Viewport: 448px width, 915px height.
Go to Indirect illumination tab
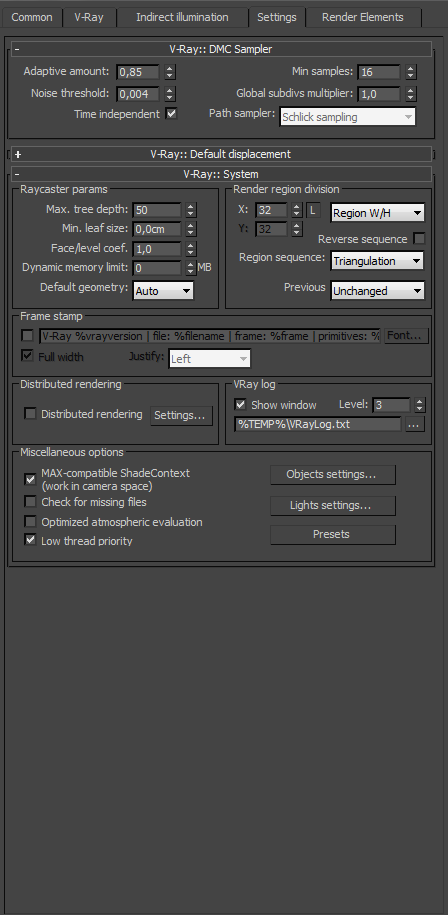(x=182, y=17)
